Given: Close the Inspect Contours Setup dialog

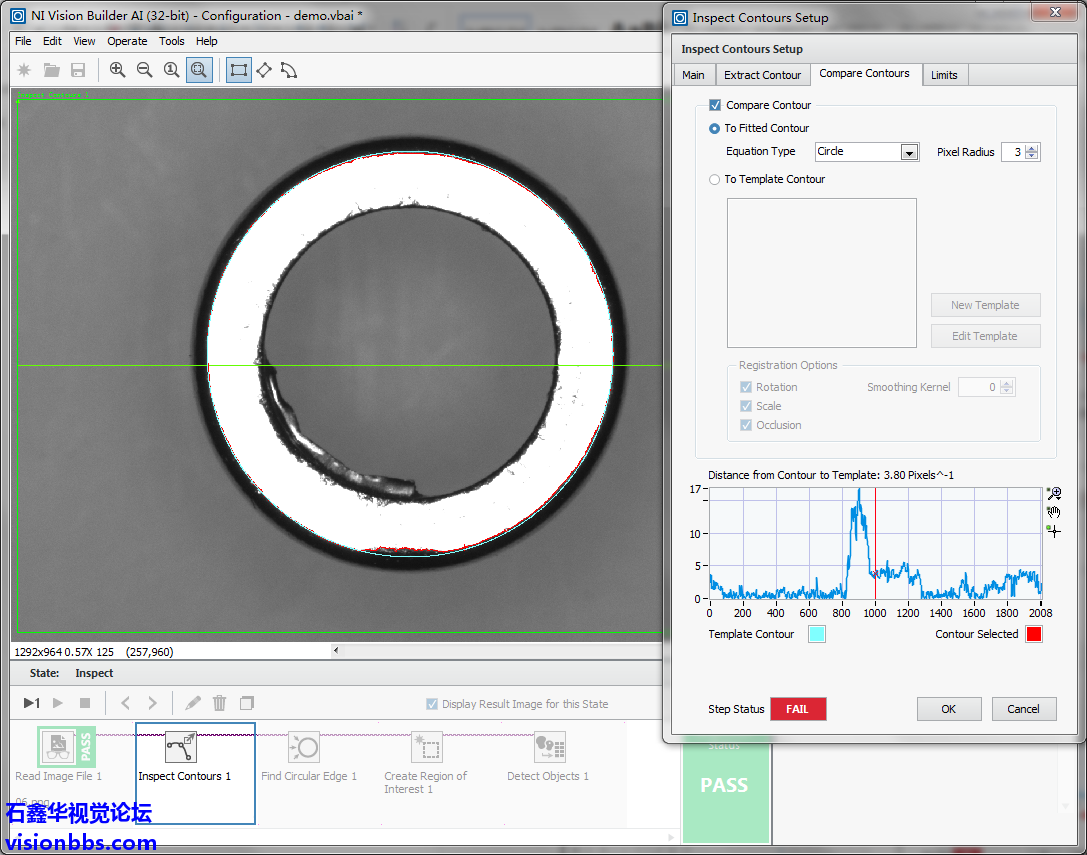Looking at the screenshot, I should [x=1055, y=12].
